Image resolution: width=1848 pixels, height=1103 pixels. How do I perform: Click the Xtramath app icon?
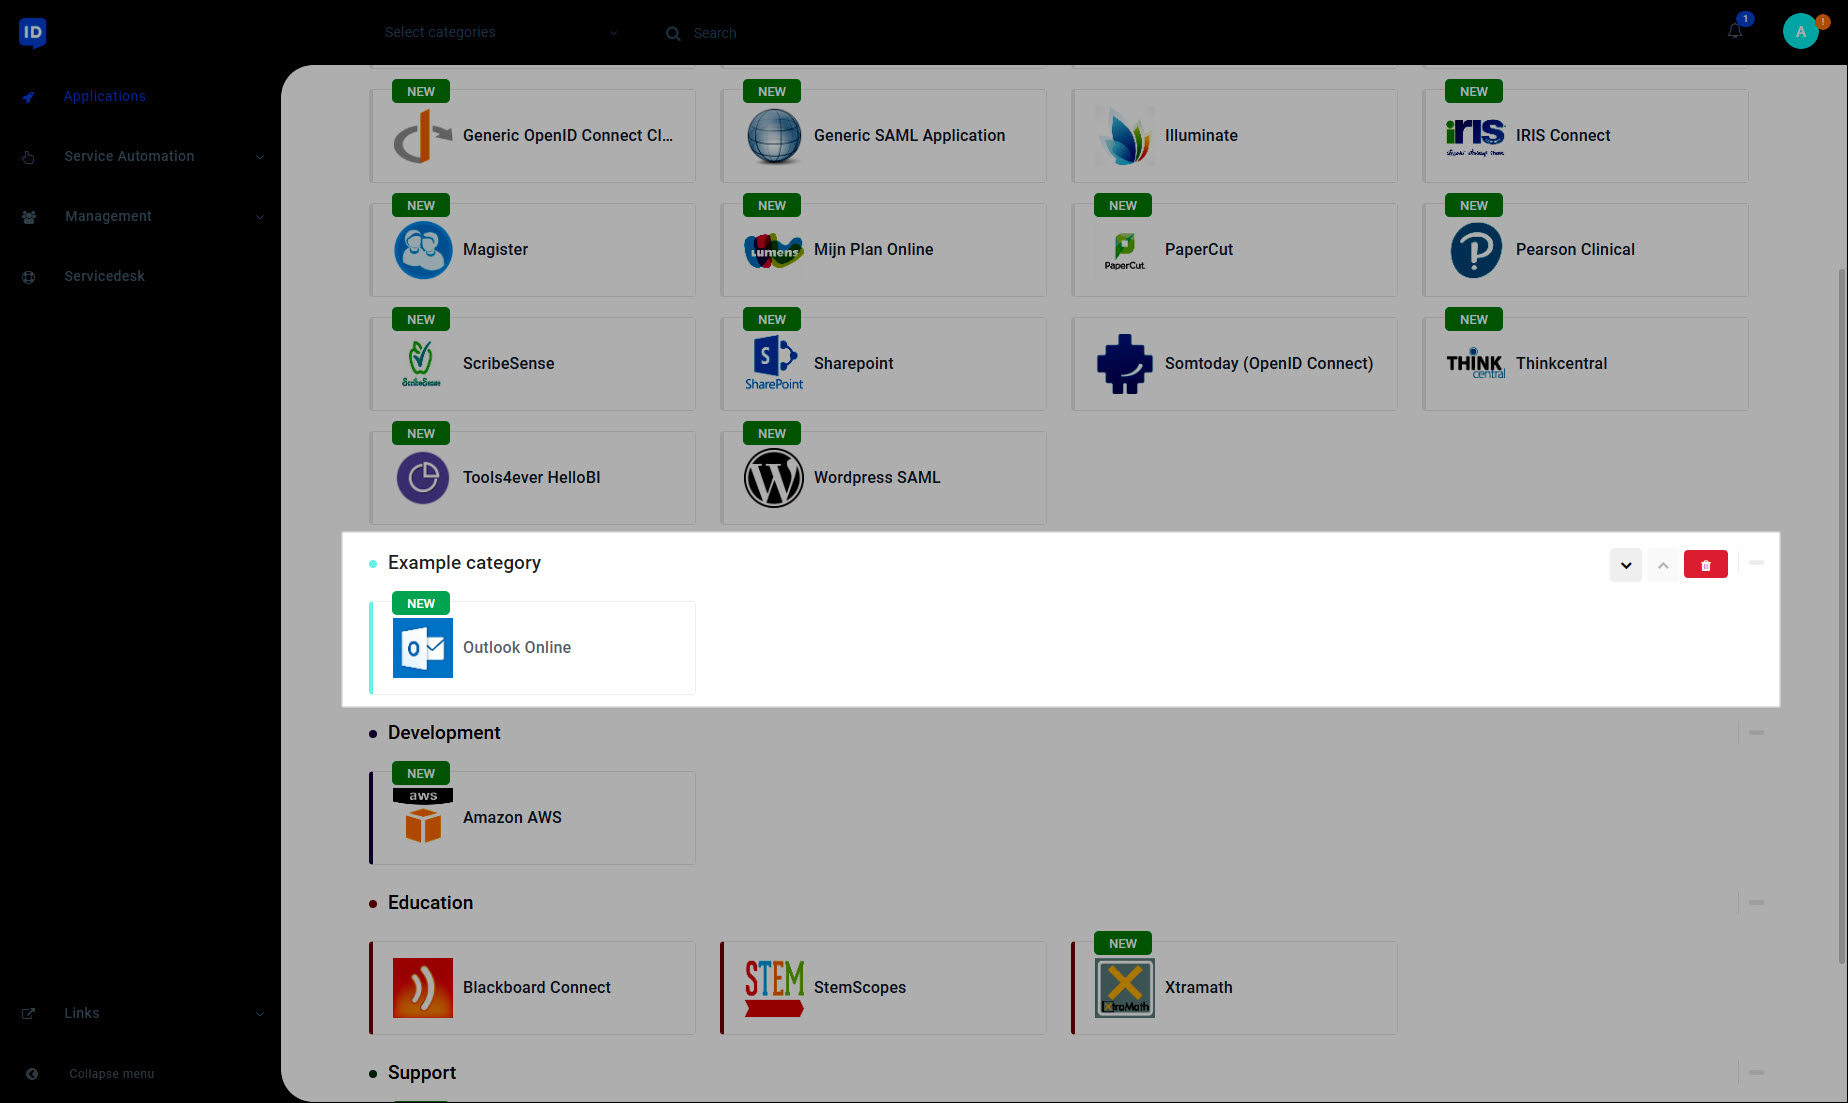pos(1125,988)
